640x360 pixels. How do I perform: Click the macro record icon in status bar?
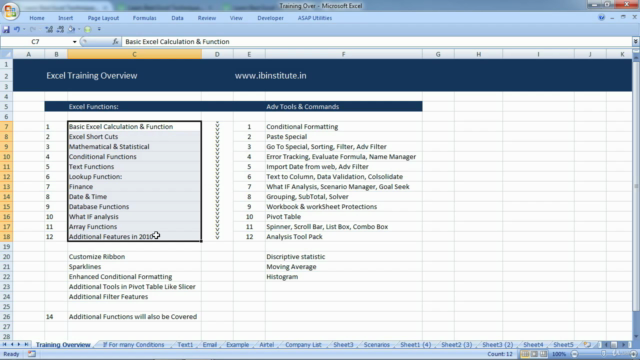coord(31,354)
